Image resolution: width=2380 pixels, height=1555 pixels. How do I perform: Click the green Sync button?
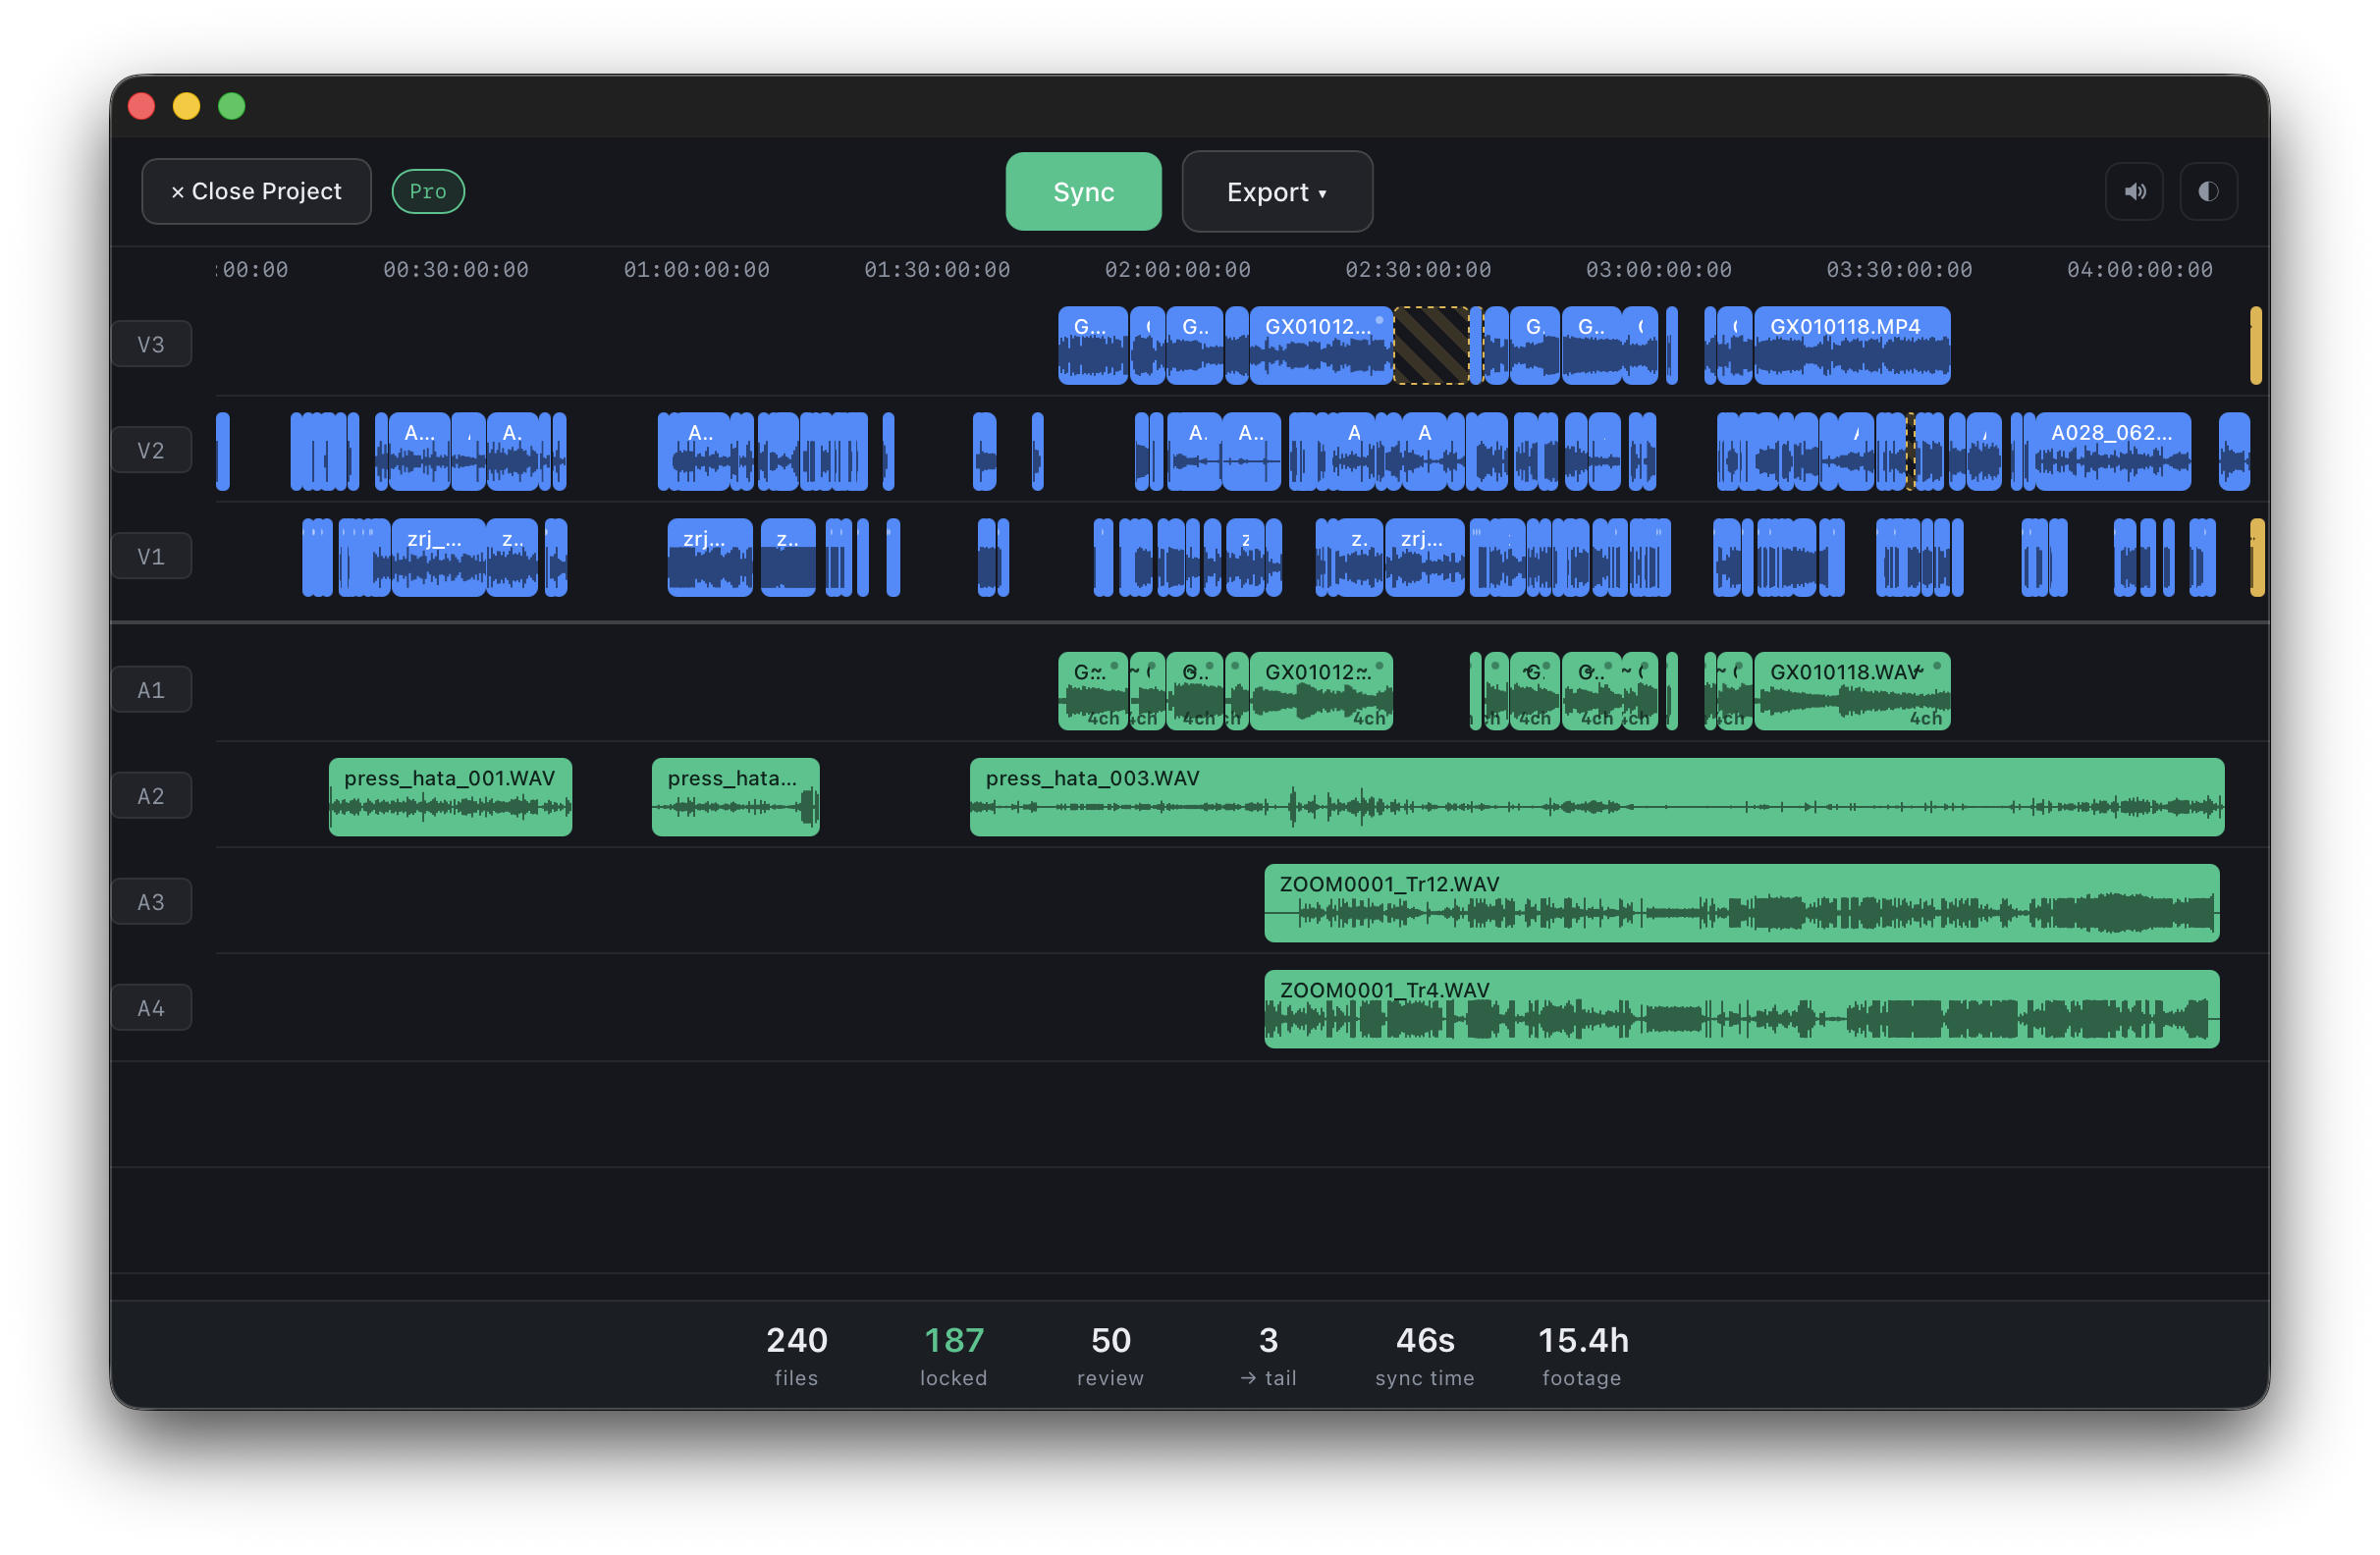click(x=1083, y=192)
